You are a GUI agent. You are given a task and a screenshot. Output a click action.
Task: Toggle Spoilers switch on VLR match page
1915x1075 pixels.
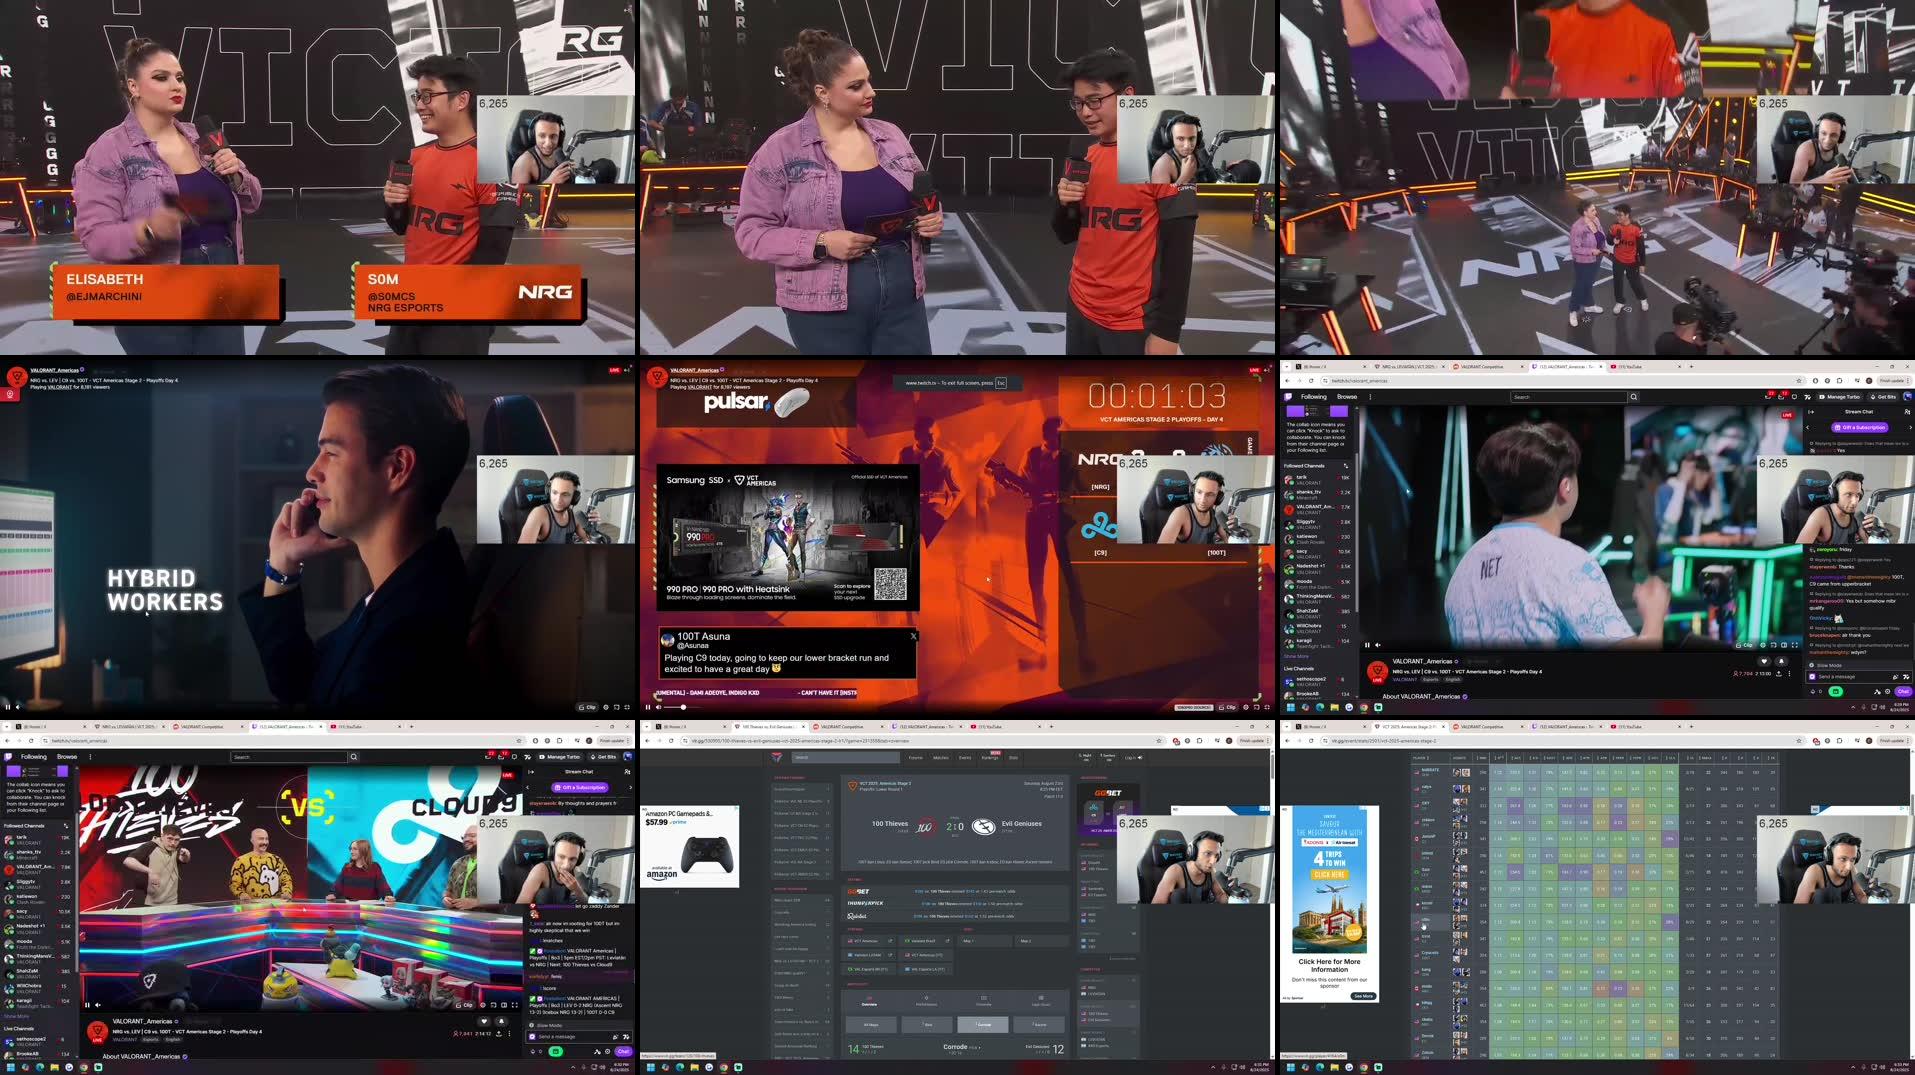(1108, 757)
